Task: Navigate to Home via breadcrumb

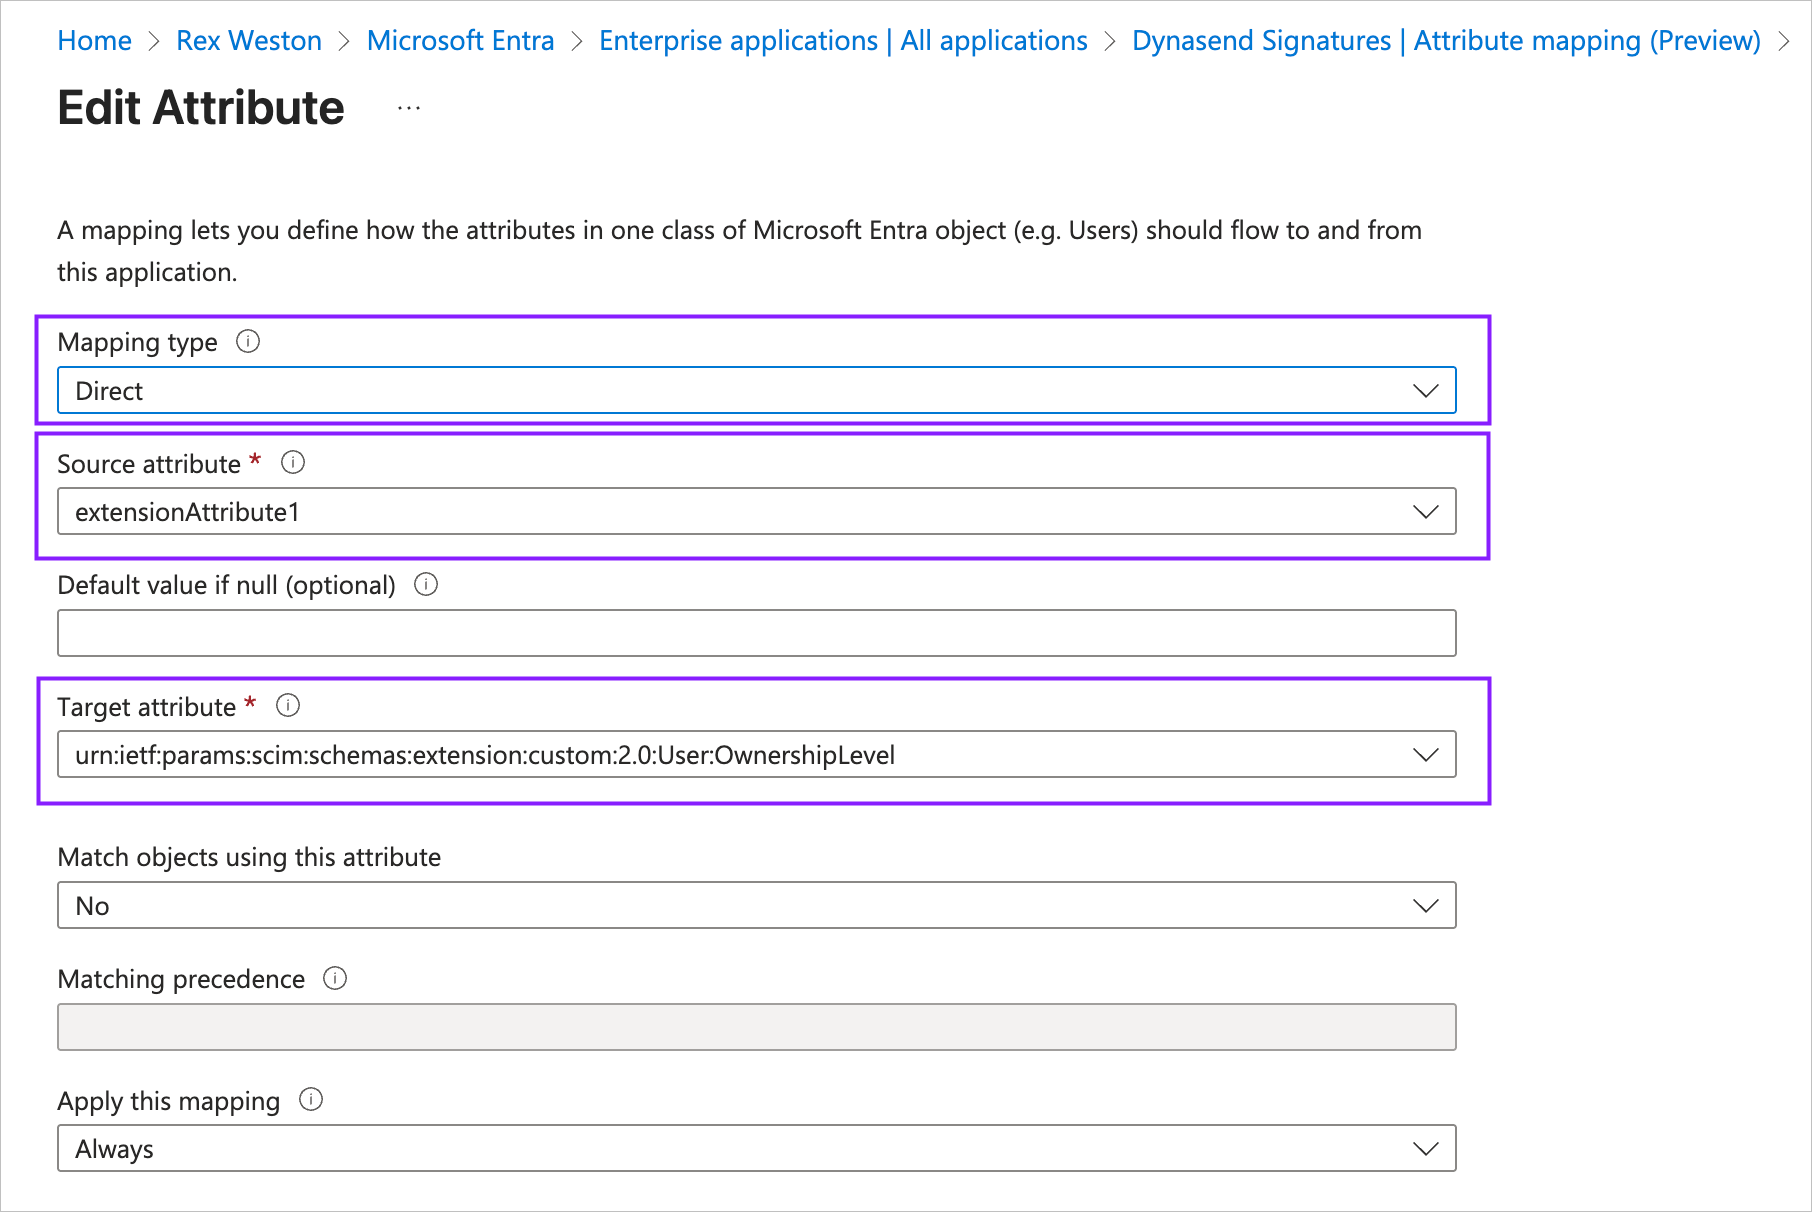Action: pyautogui.click(x=94, y=41)
